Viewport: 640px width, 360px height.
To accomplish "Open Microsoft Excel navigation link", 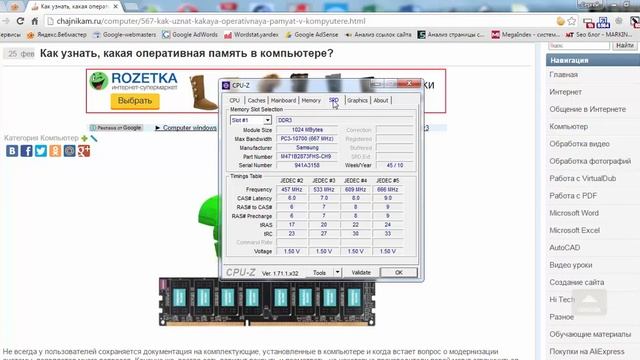I will pos(574,231).
